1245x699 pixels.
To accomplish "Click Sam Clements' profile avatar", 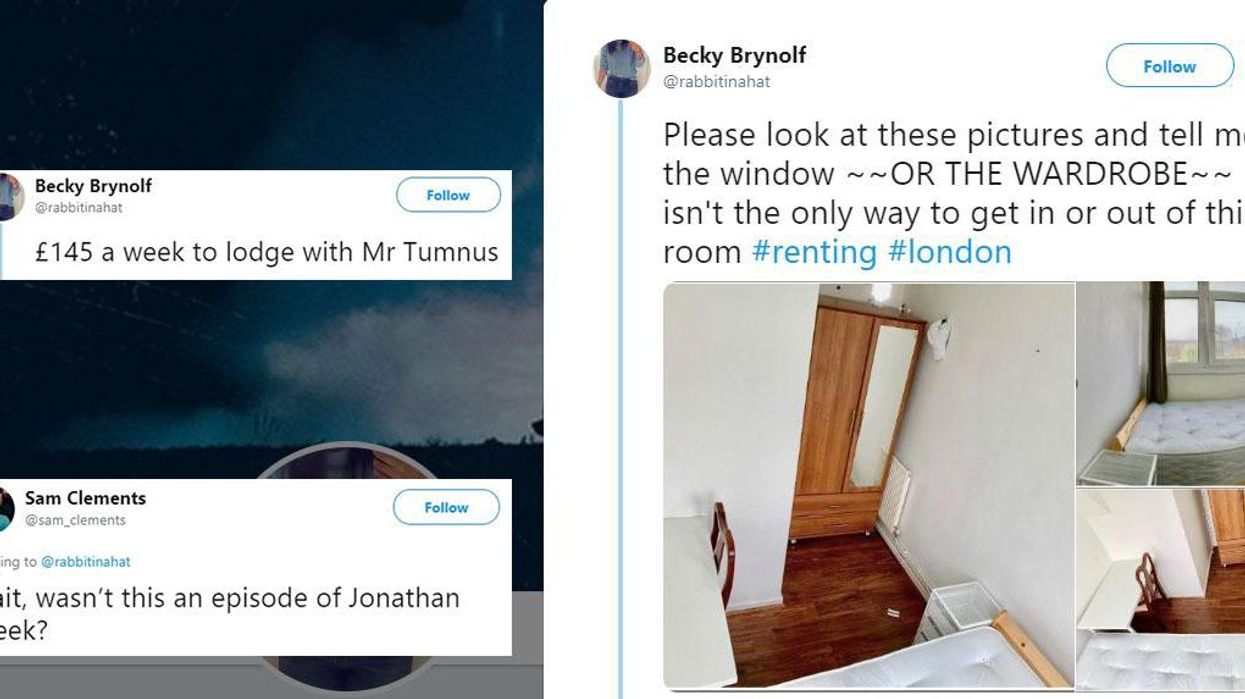I will (6, 508).
